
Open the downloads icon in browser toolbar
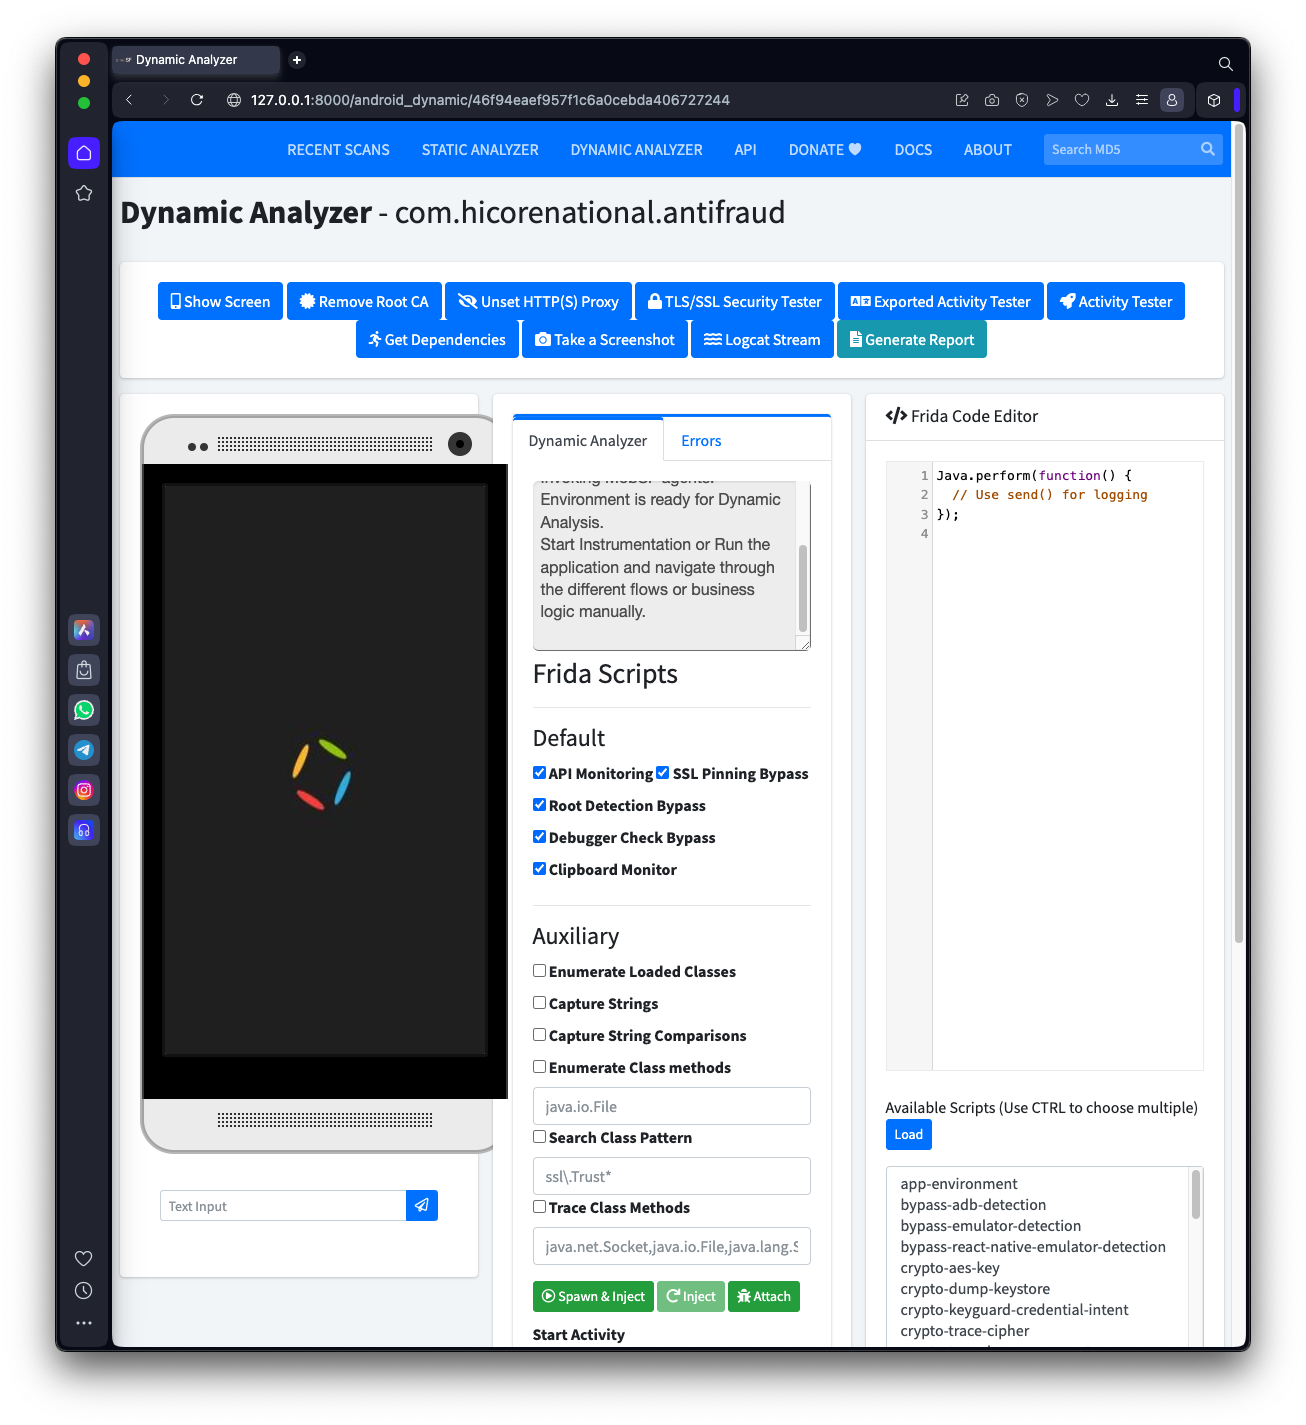point(1112,100)
